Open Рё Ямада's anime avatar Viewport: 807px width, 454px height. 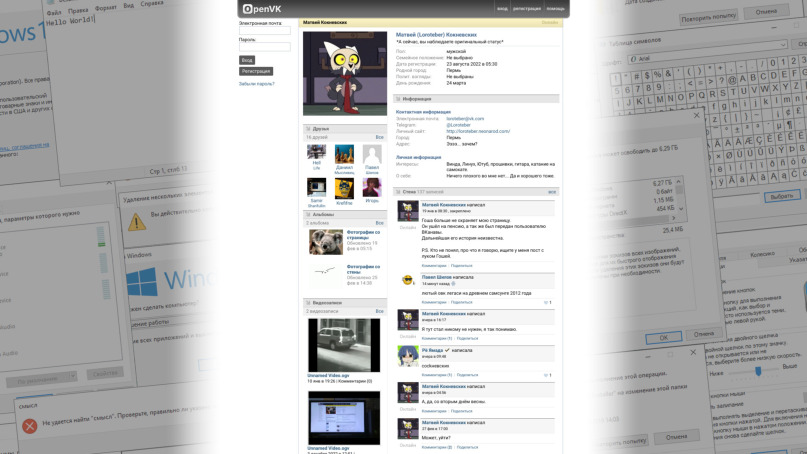point(408,356)
